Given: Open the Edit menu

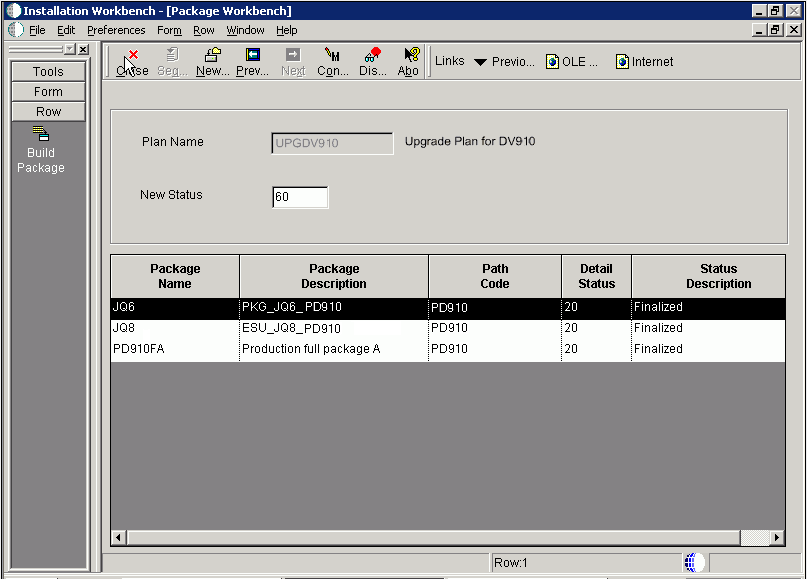Looking at the screenshot, I should coord(66,30).
